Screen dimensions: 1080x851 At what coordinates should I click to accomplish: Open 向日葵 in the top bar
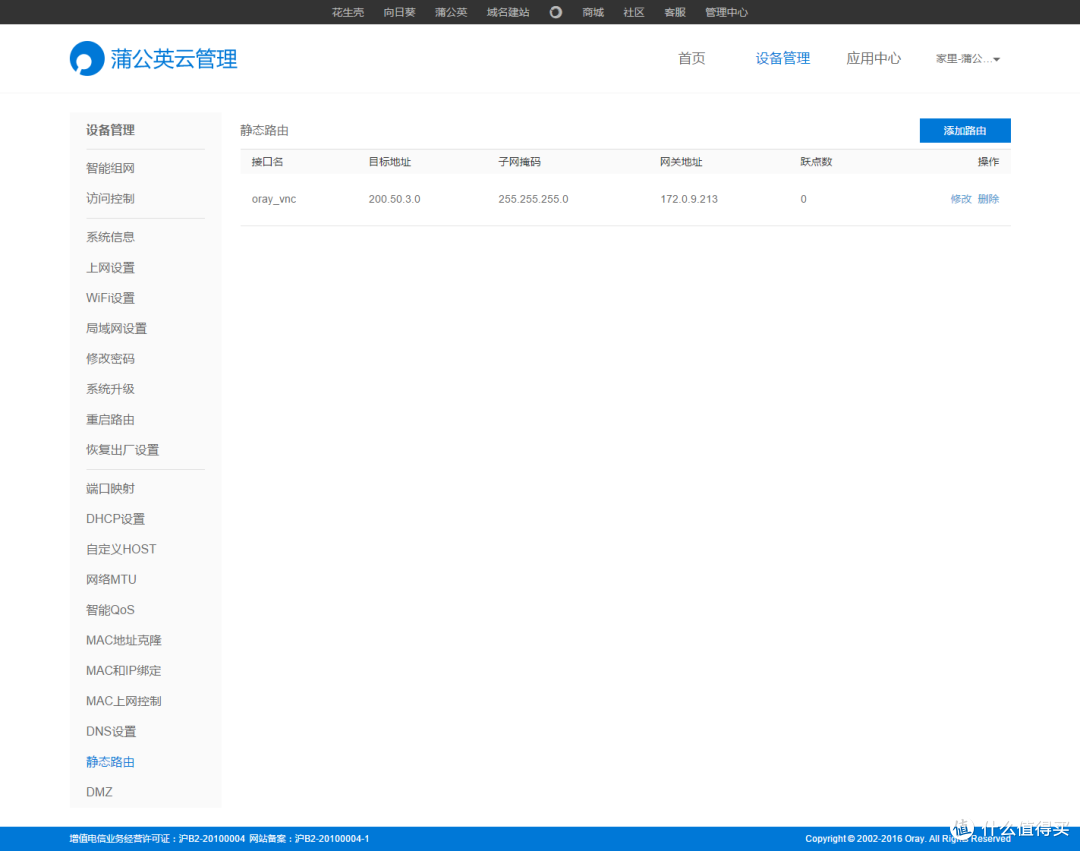[399, 12]
